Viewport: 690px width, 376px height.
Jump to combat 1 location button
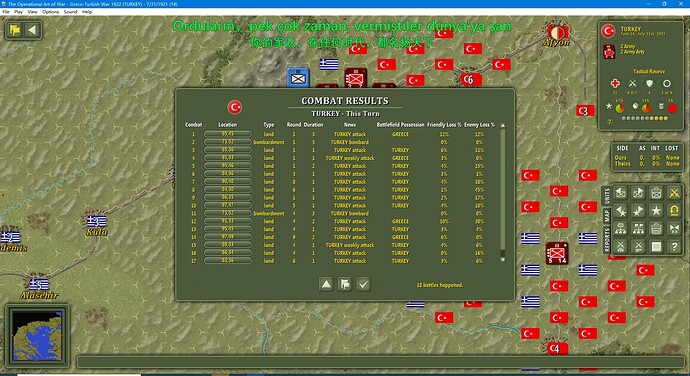(228, 134)
